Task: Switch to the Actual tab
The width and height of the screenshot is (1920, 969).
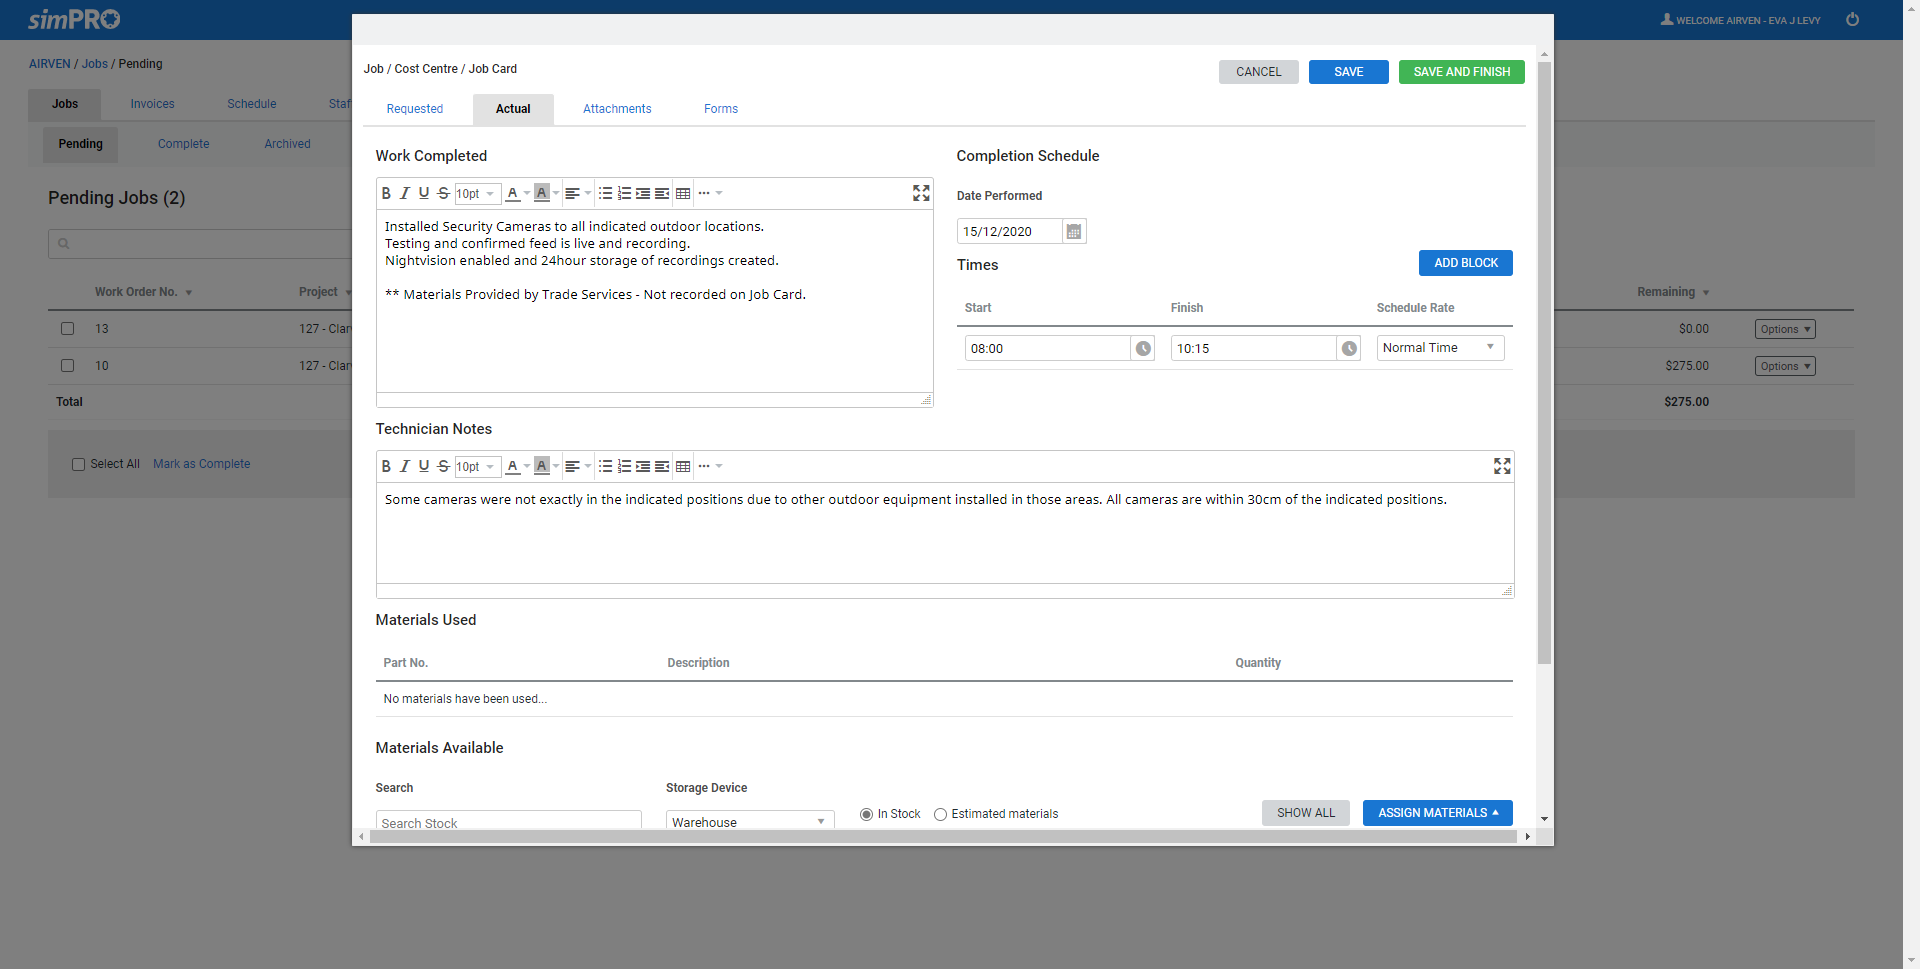Action: click(513, 109)
